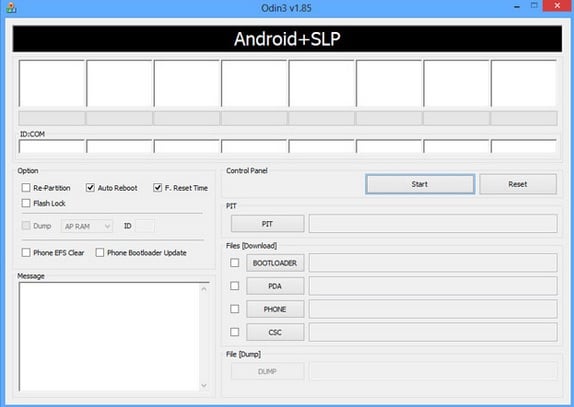
Task: Enable the Re-Partition checkbox
Action: tap(26, 188)
